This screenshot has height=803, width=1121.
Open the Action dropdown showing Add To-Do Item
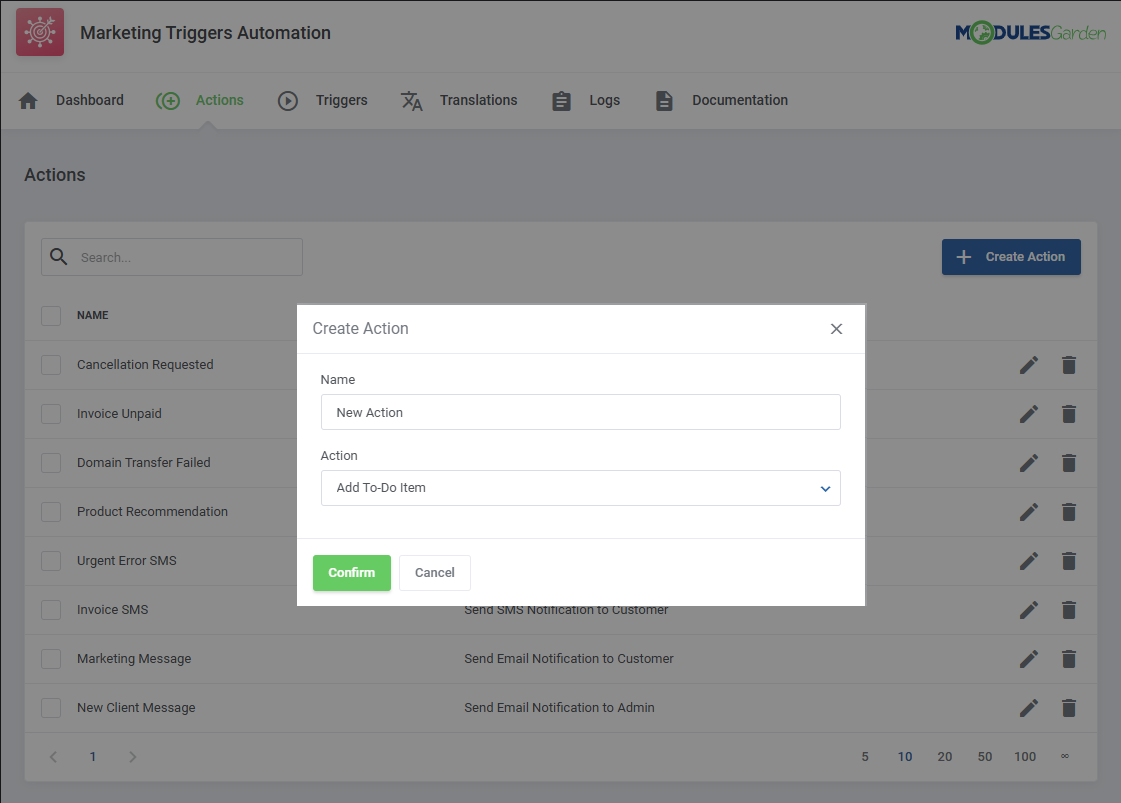[x=581, y=488]
